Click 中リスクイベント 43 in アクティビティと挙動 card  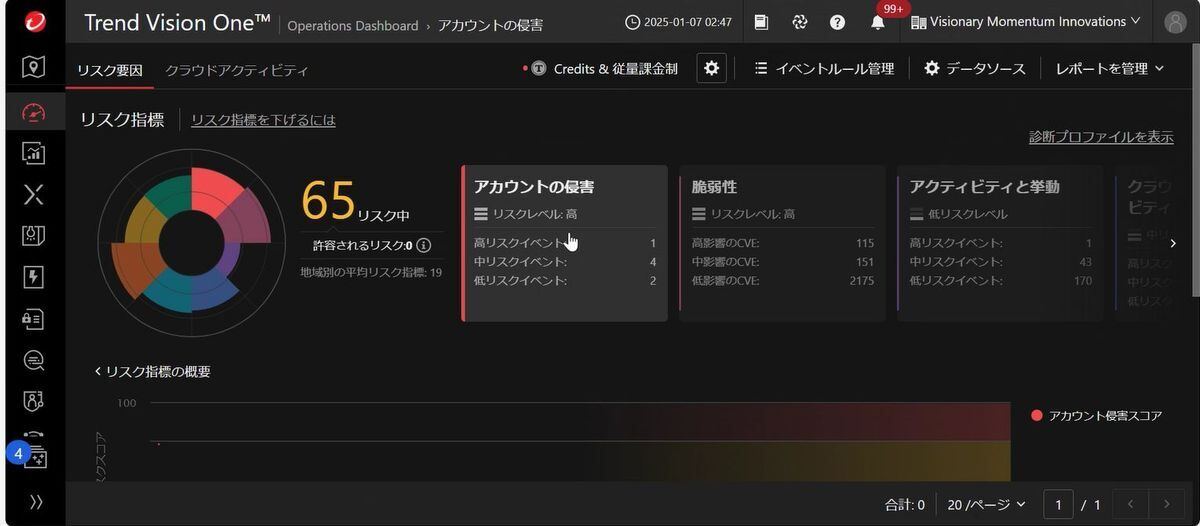pos(1000,262)
